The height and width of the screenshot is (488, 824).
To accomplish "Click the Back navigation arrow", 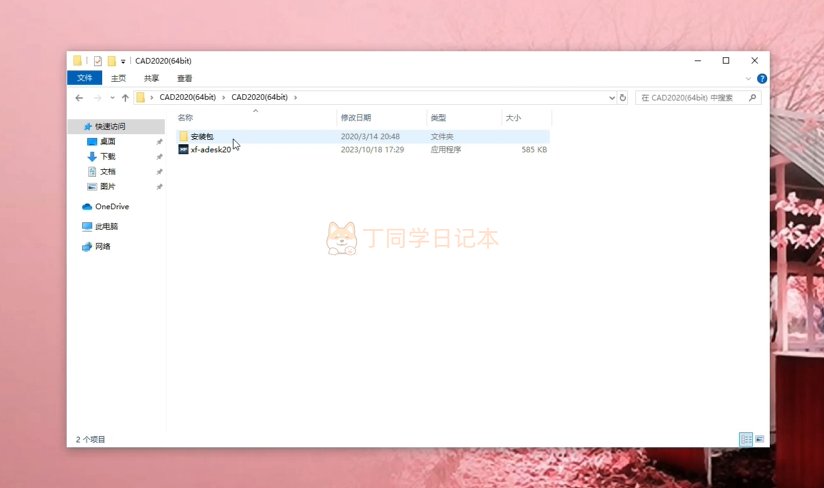I will [79, 98].
